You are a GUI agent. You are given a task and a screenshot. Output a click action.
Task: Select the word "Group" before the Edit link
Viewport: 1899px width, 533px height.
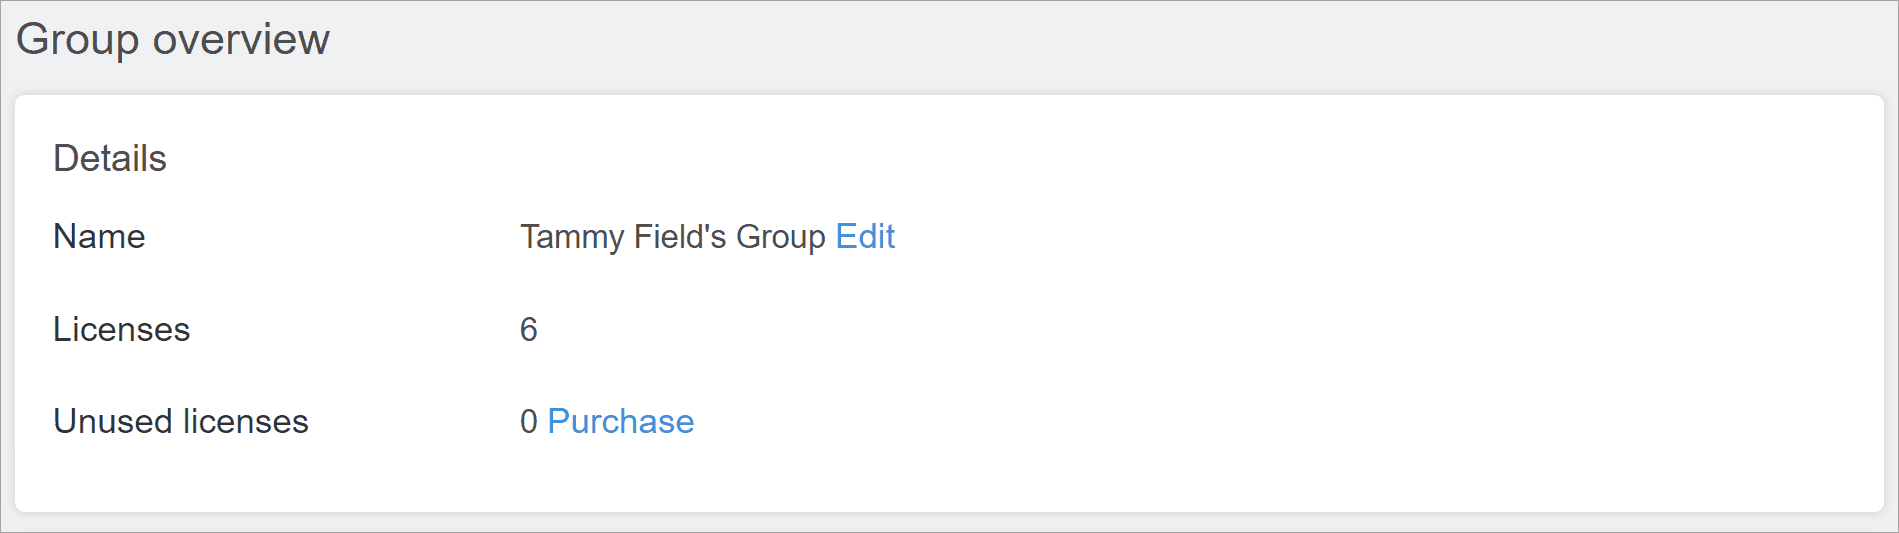tap(781, 237)
